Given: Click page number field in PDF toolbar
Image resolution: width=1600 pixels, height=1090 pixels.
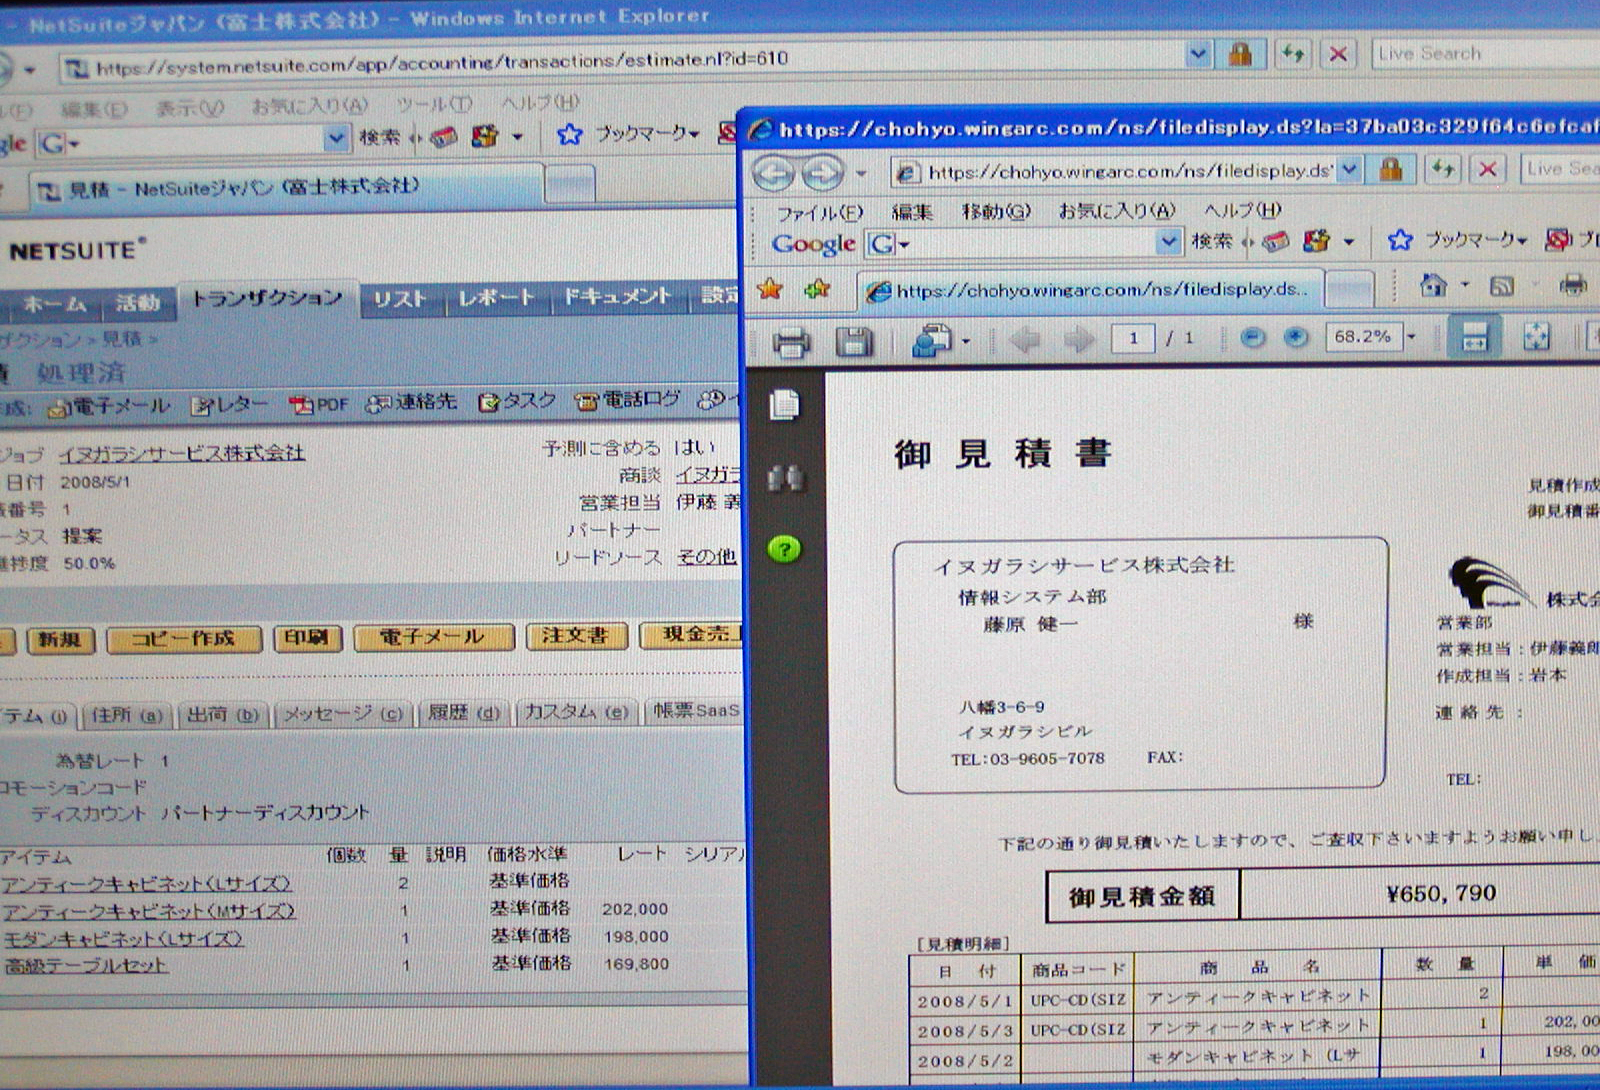Looking at the screenshot, I should coord(1133,338).
